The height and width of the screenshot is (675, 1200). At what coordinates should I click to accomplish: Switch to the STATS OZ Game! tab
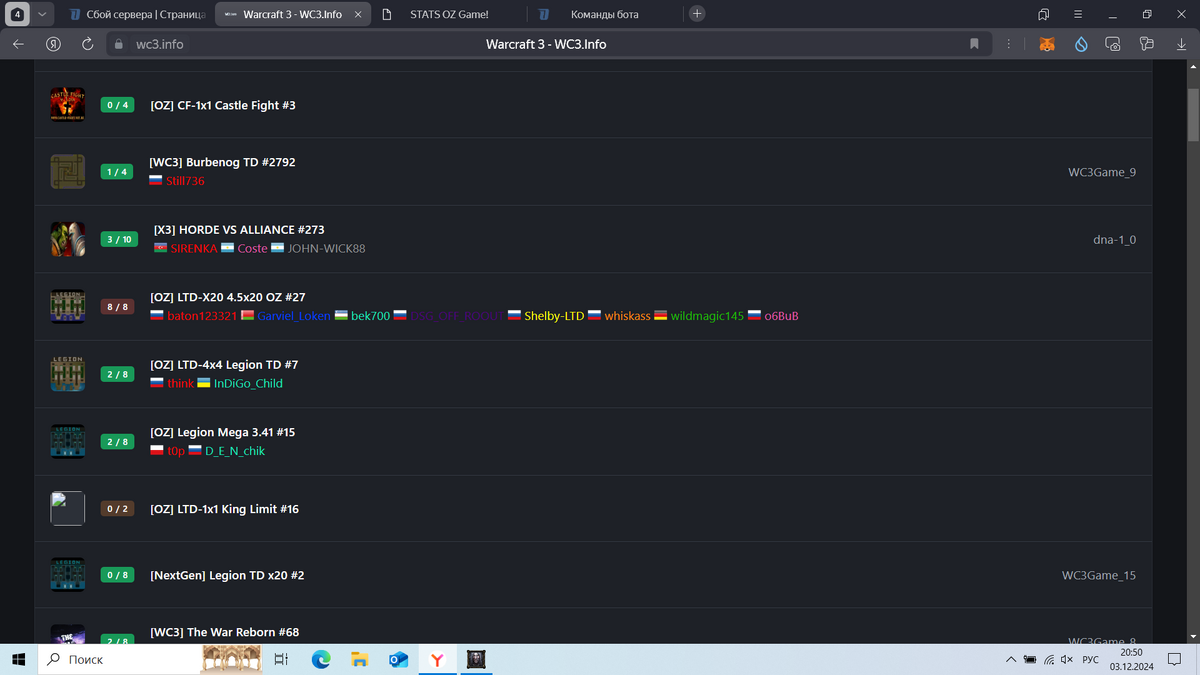(x=449, y=15)
